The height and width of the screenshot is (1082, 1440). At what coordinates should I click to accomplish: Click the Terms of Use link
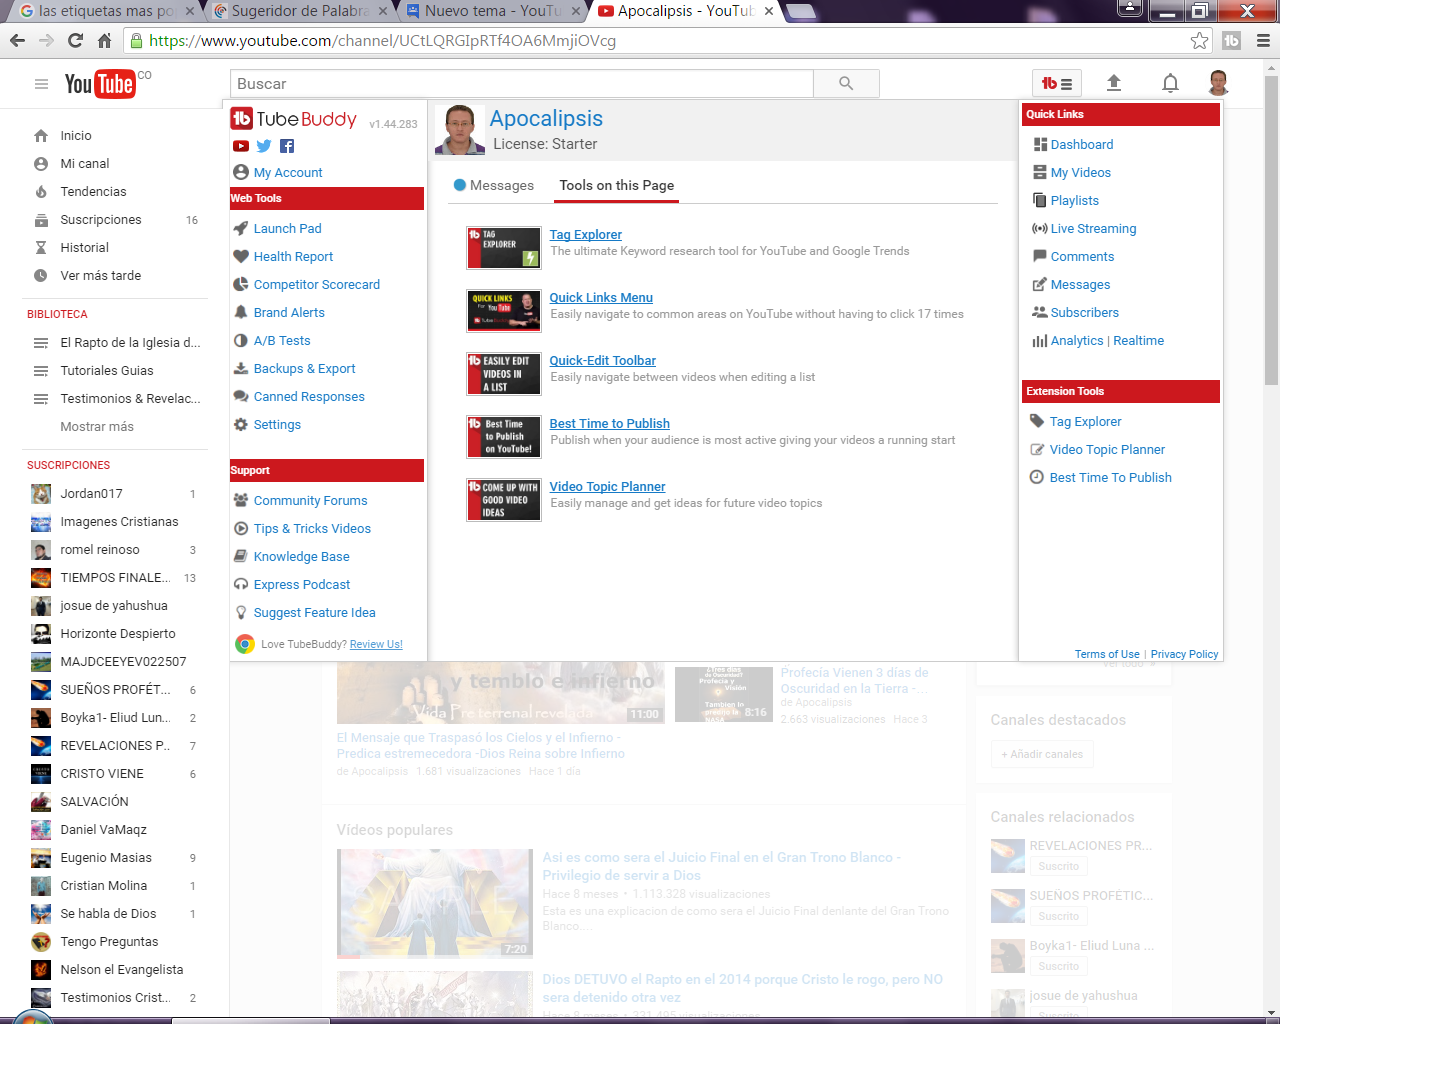click(x=1107, y=654)
